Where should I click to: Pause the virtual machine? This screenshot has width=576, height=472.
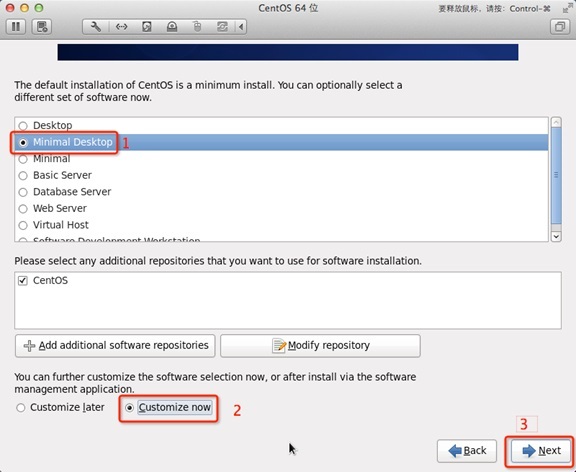pyautogui.click(x=16, y=26)
